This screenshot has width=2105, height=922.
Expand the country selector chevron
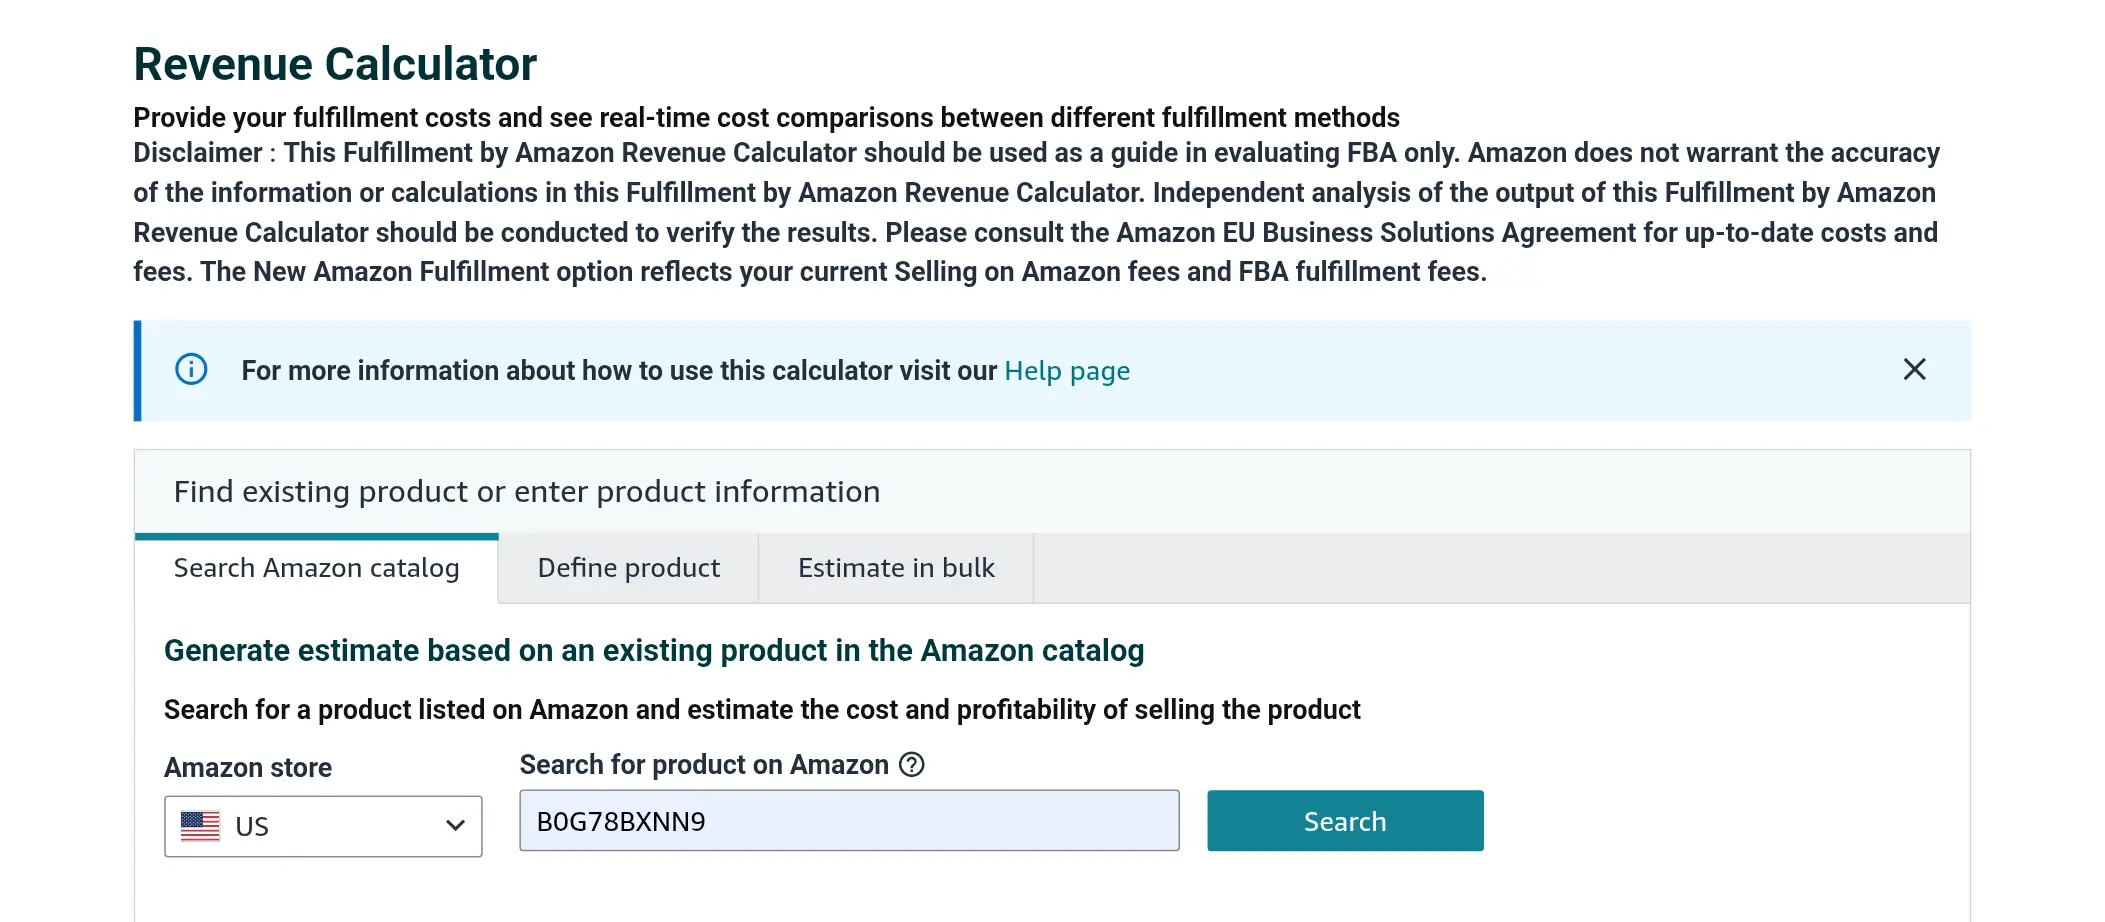pyautogui.click(x=455, y=826)
